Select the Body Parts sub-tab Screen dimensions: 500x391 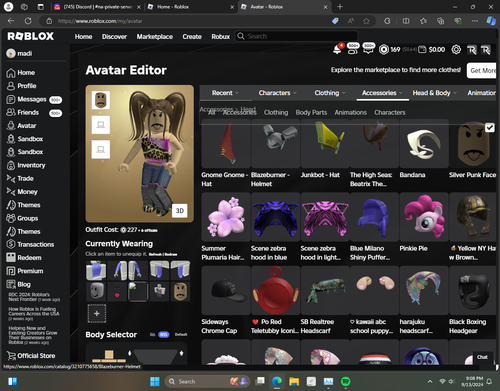click(x=311, y=112)
